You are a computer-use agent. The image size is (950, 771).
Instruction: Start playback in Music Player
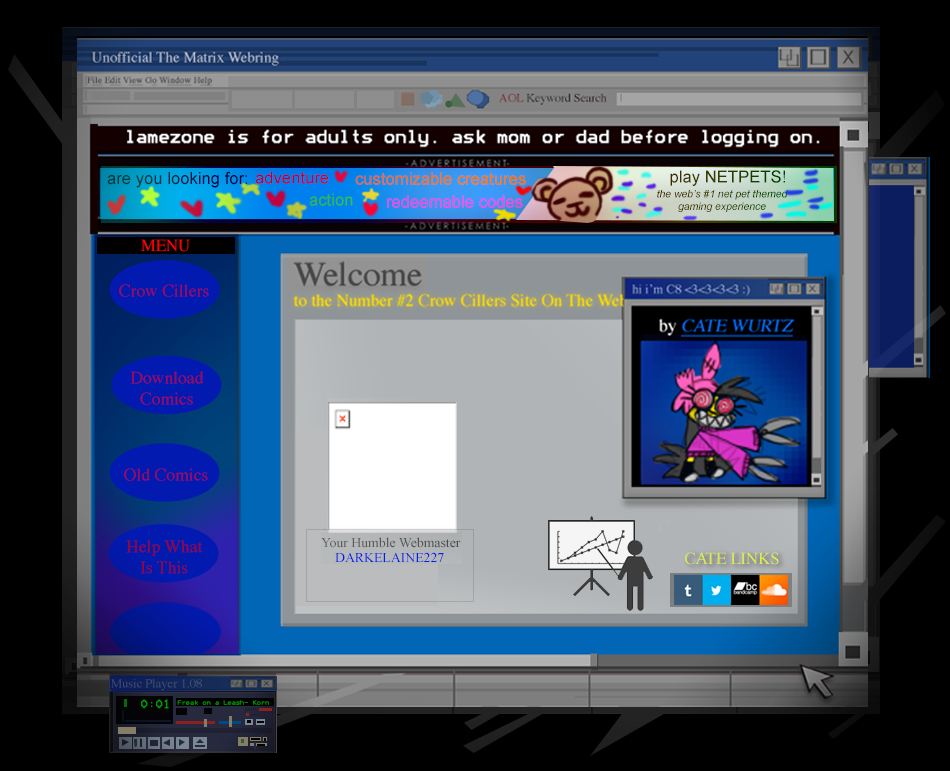click(x=125, y=743)
